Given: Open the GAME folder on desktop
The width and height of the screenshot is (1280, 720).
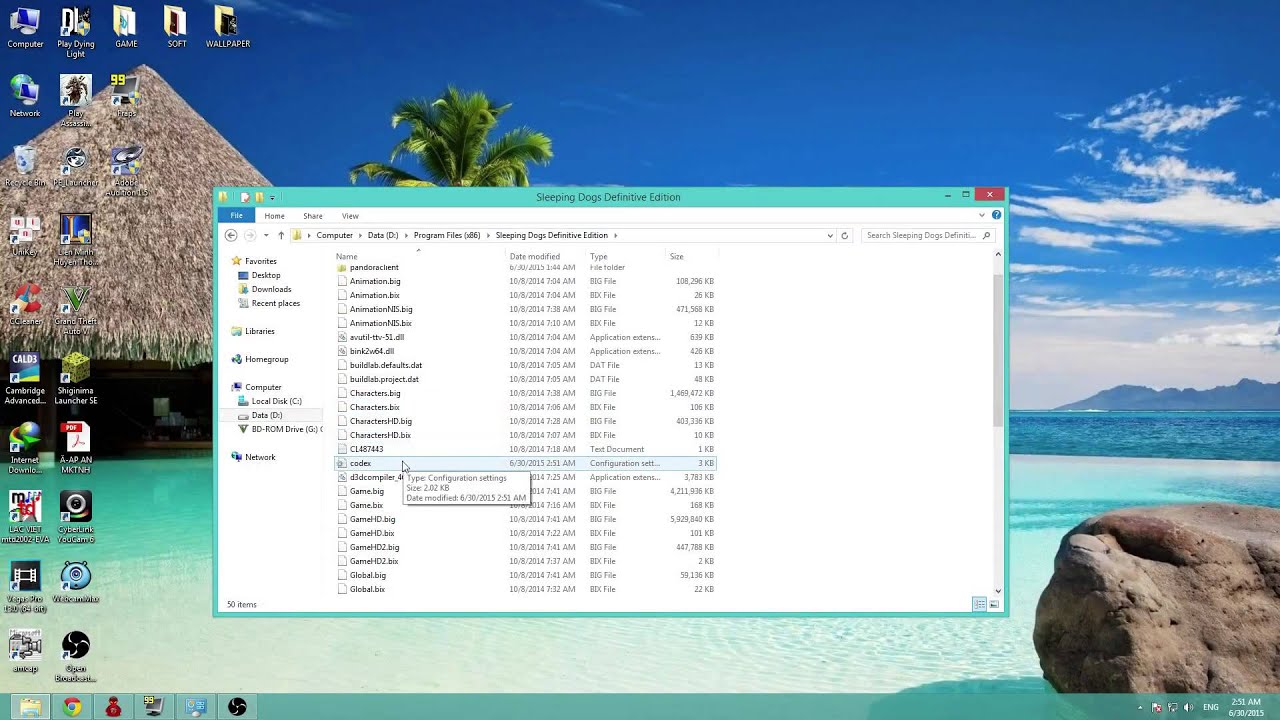Looking at the screenshot, I should click(x=126, y=28).
